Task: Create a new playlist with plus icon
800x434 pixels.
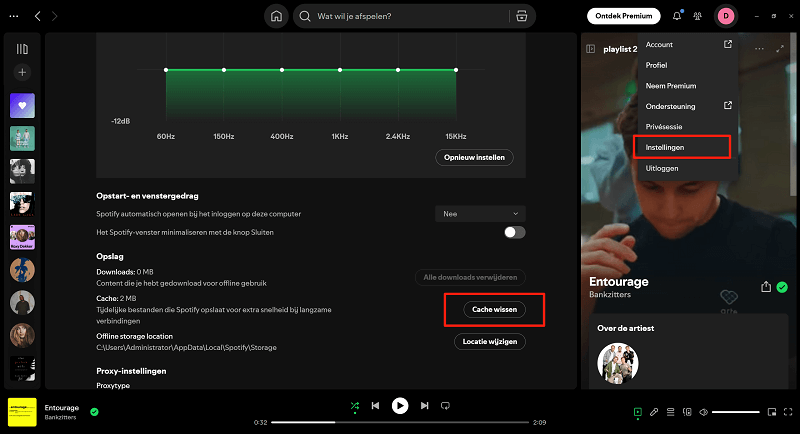Action: pos(22,72)
